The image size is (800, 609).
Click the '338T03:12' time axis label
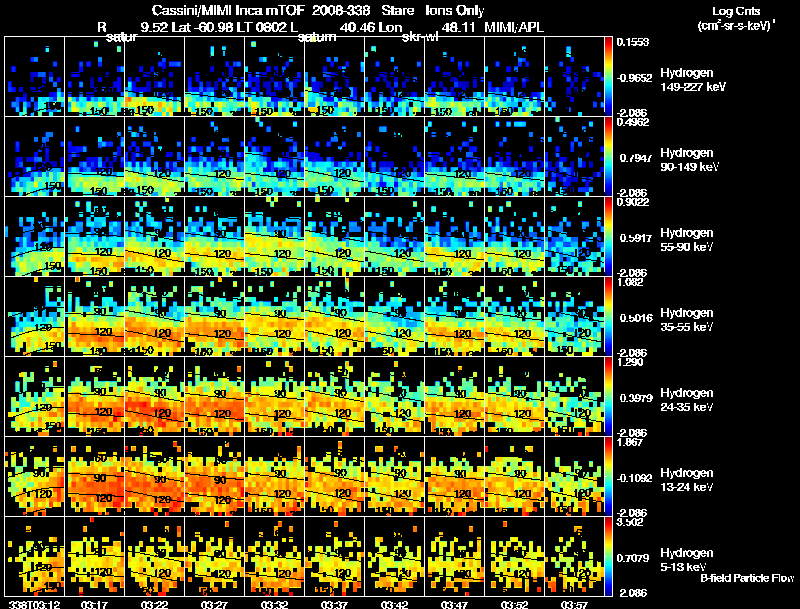(35, 604)
